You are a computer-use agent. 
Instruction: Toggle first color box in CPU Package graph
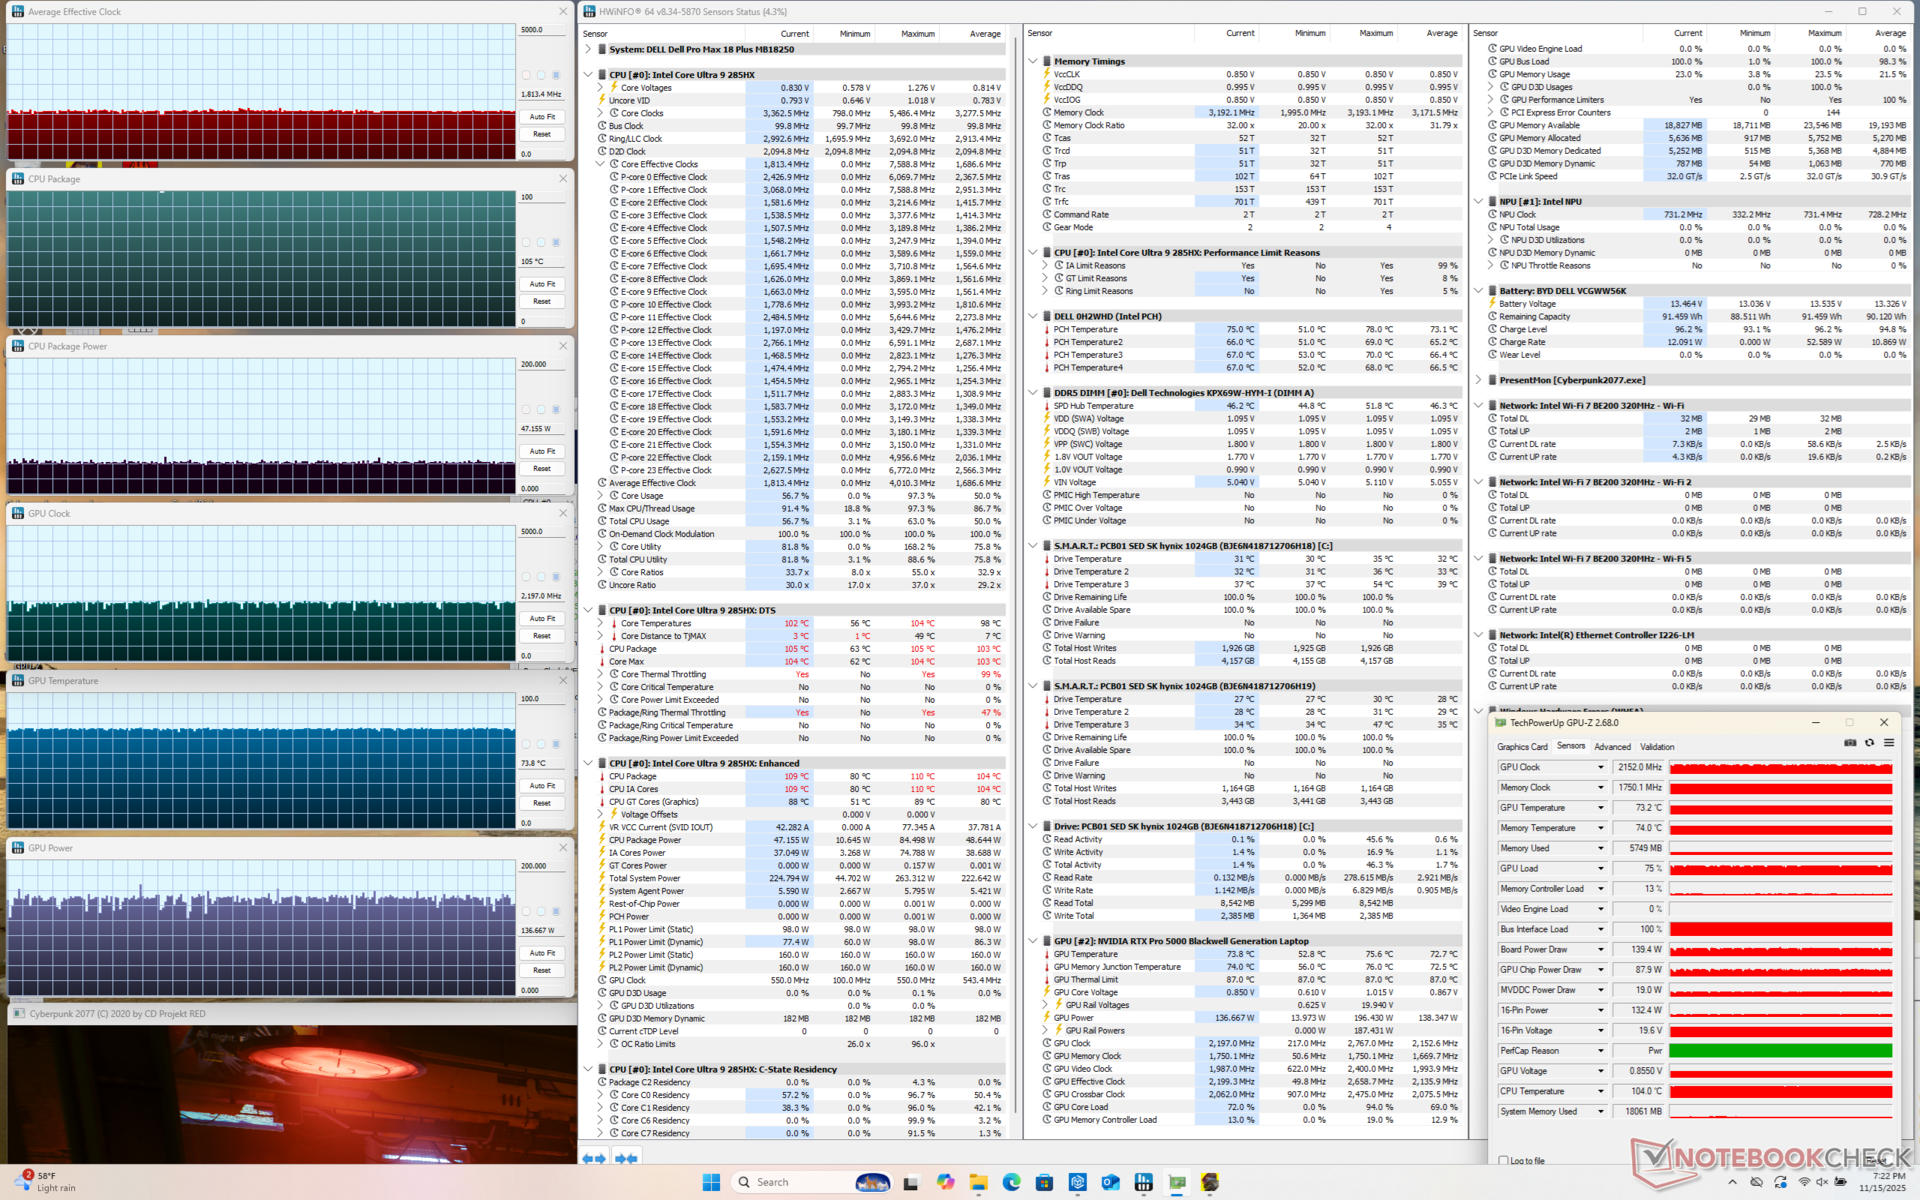tap(526, 242)
